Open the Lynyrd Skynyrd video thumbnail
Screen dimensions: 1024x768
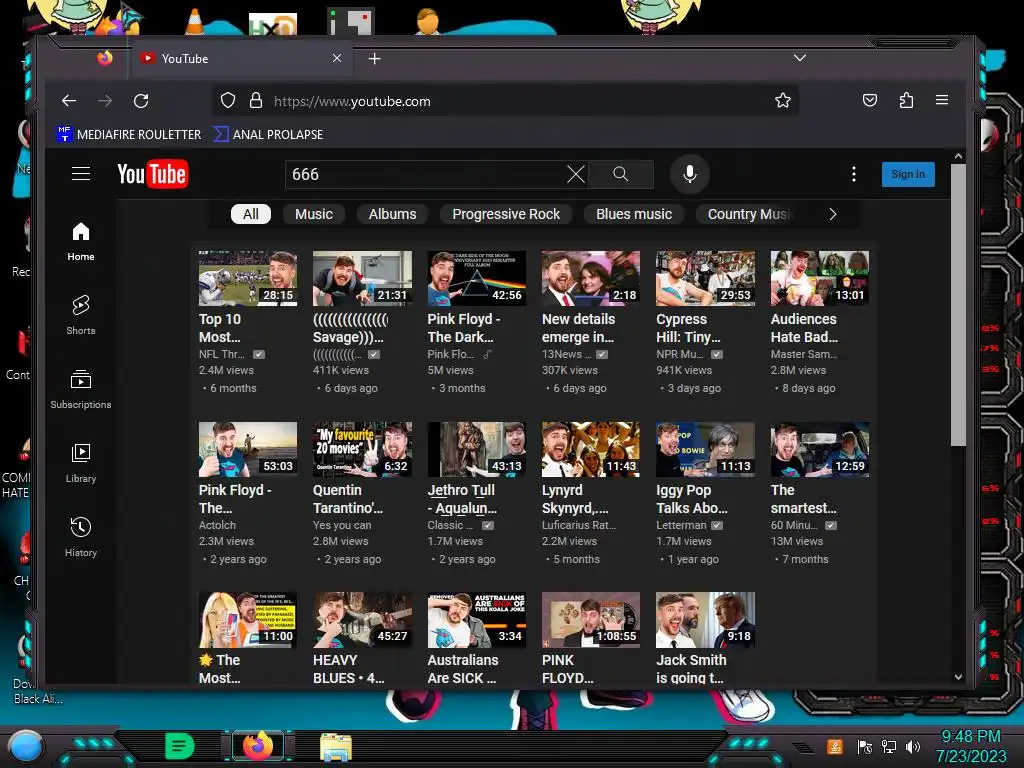click(591, 449)
